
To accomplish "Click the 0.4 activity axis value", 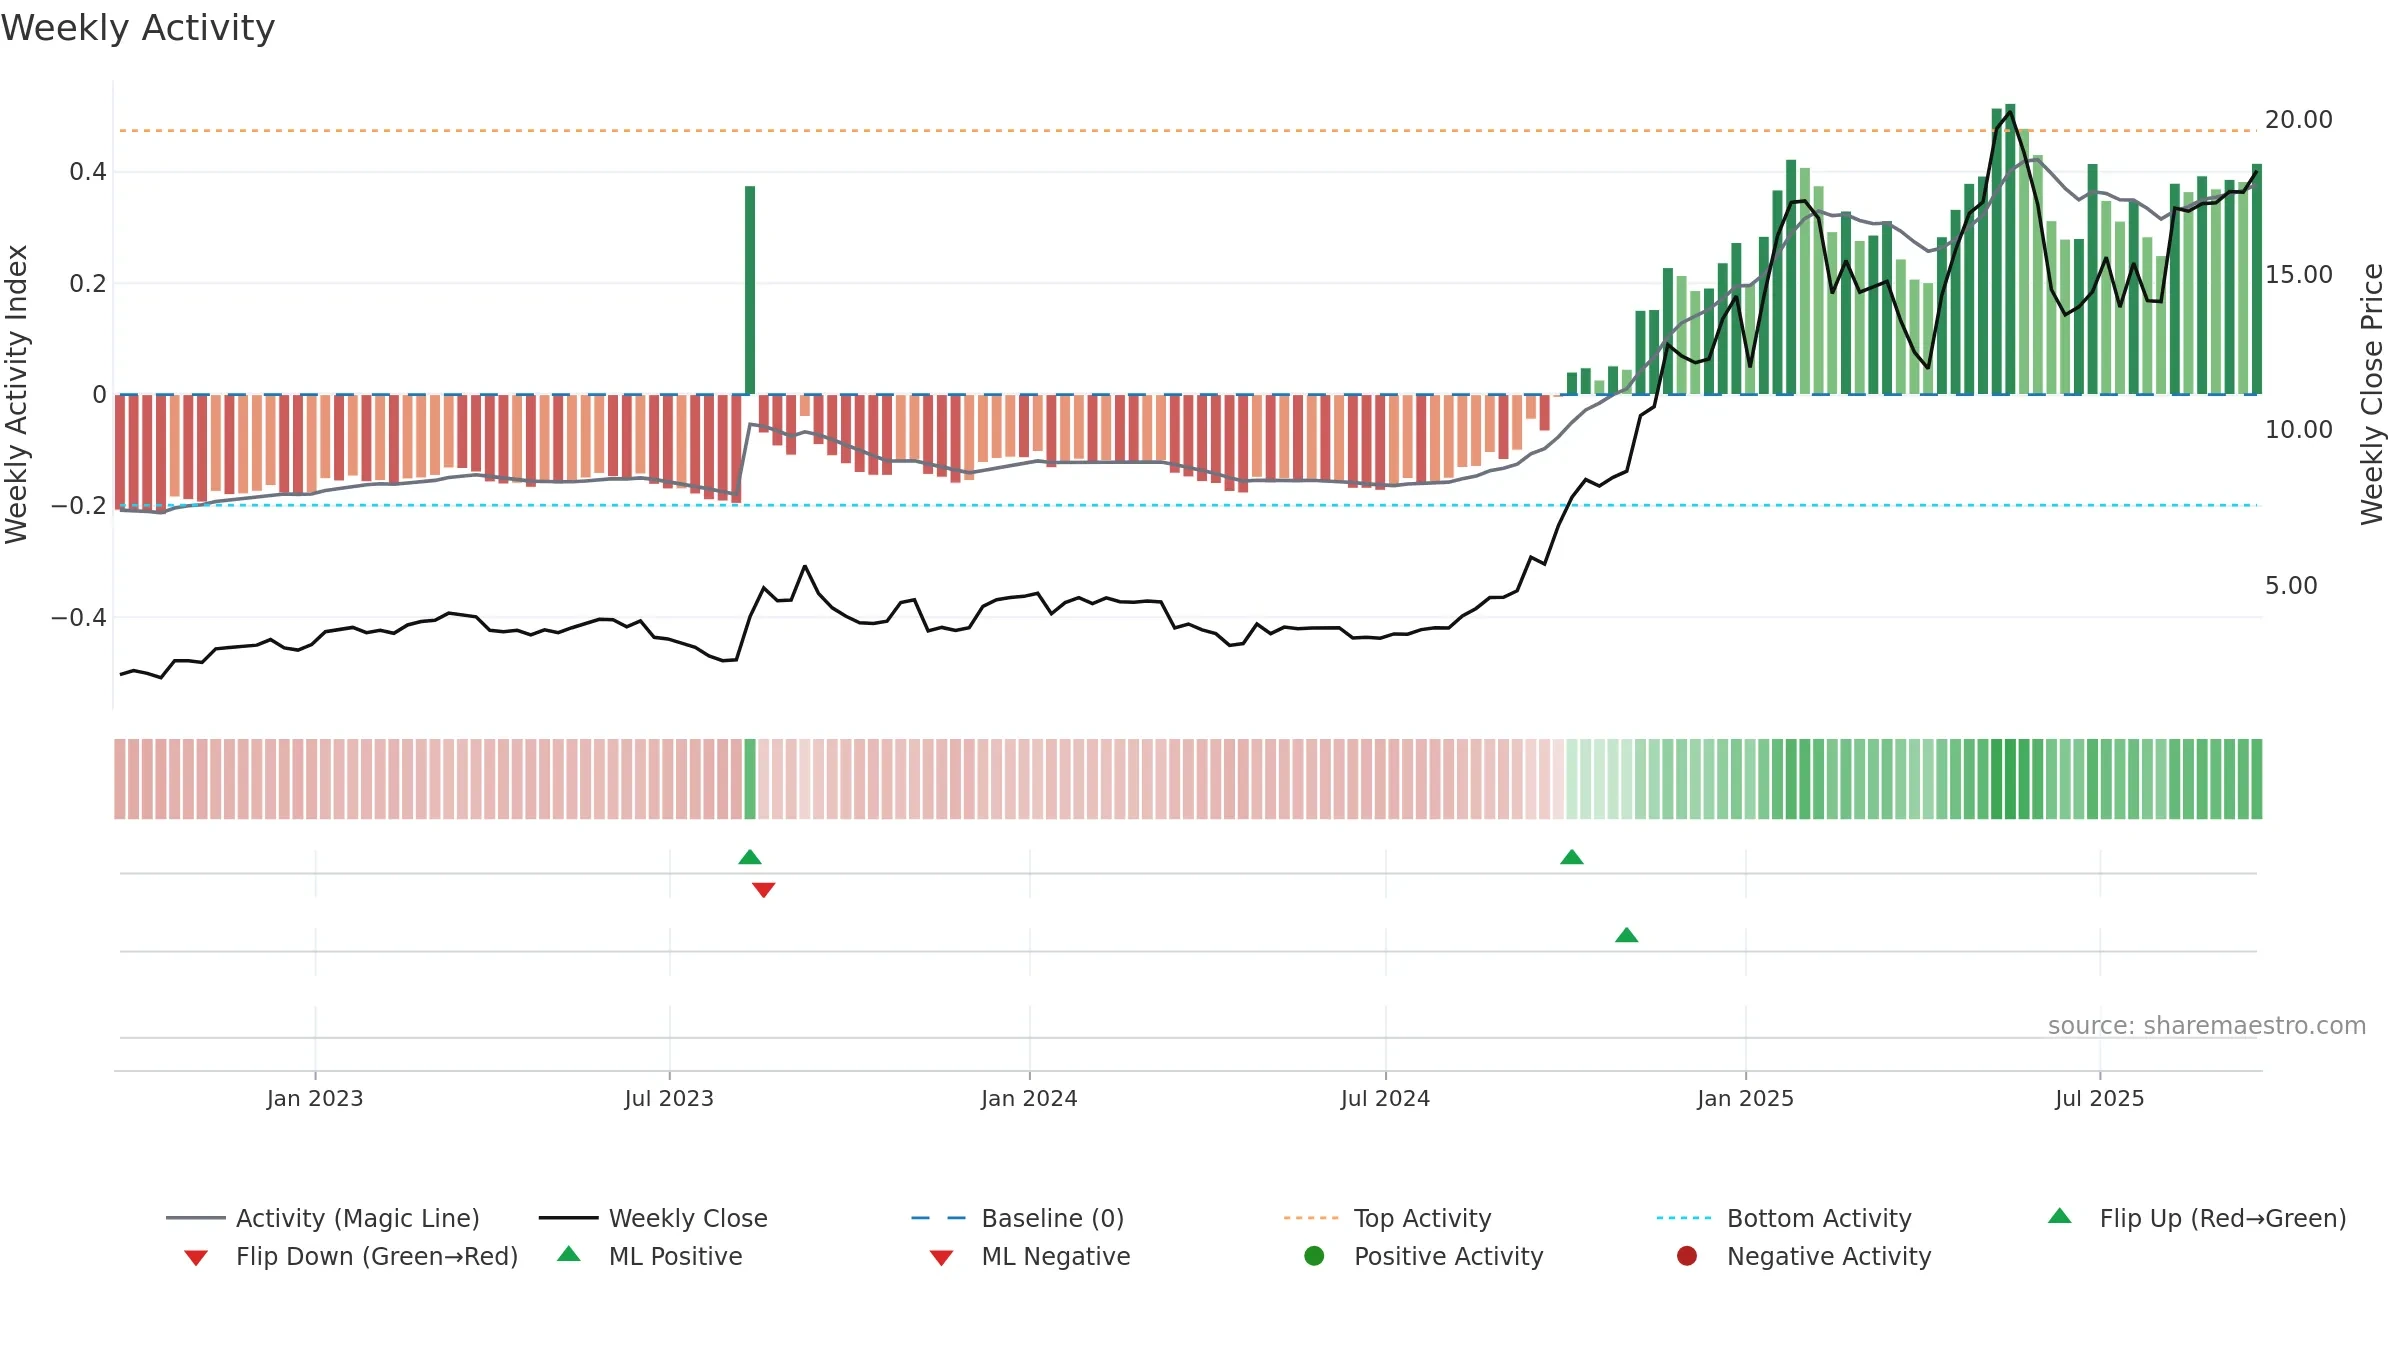I will 88,172.
